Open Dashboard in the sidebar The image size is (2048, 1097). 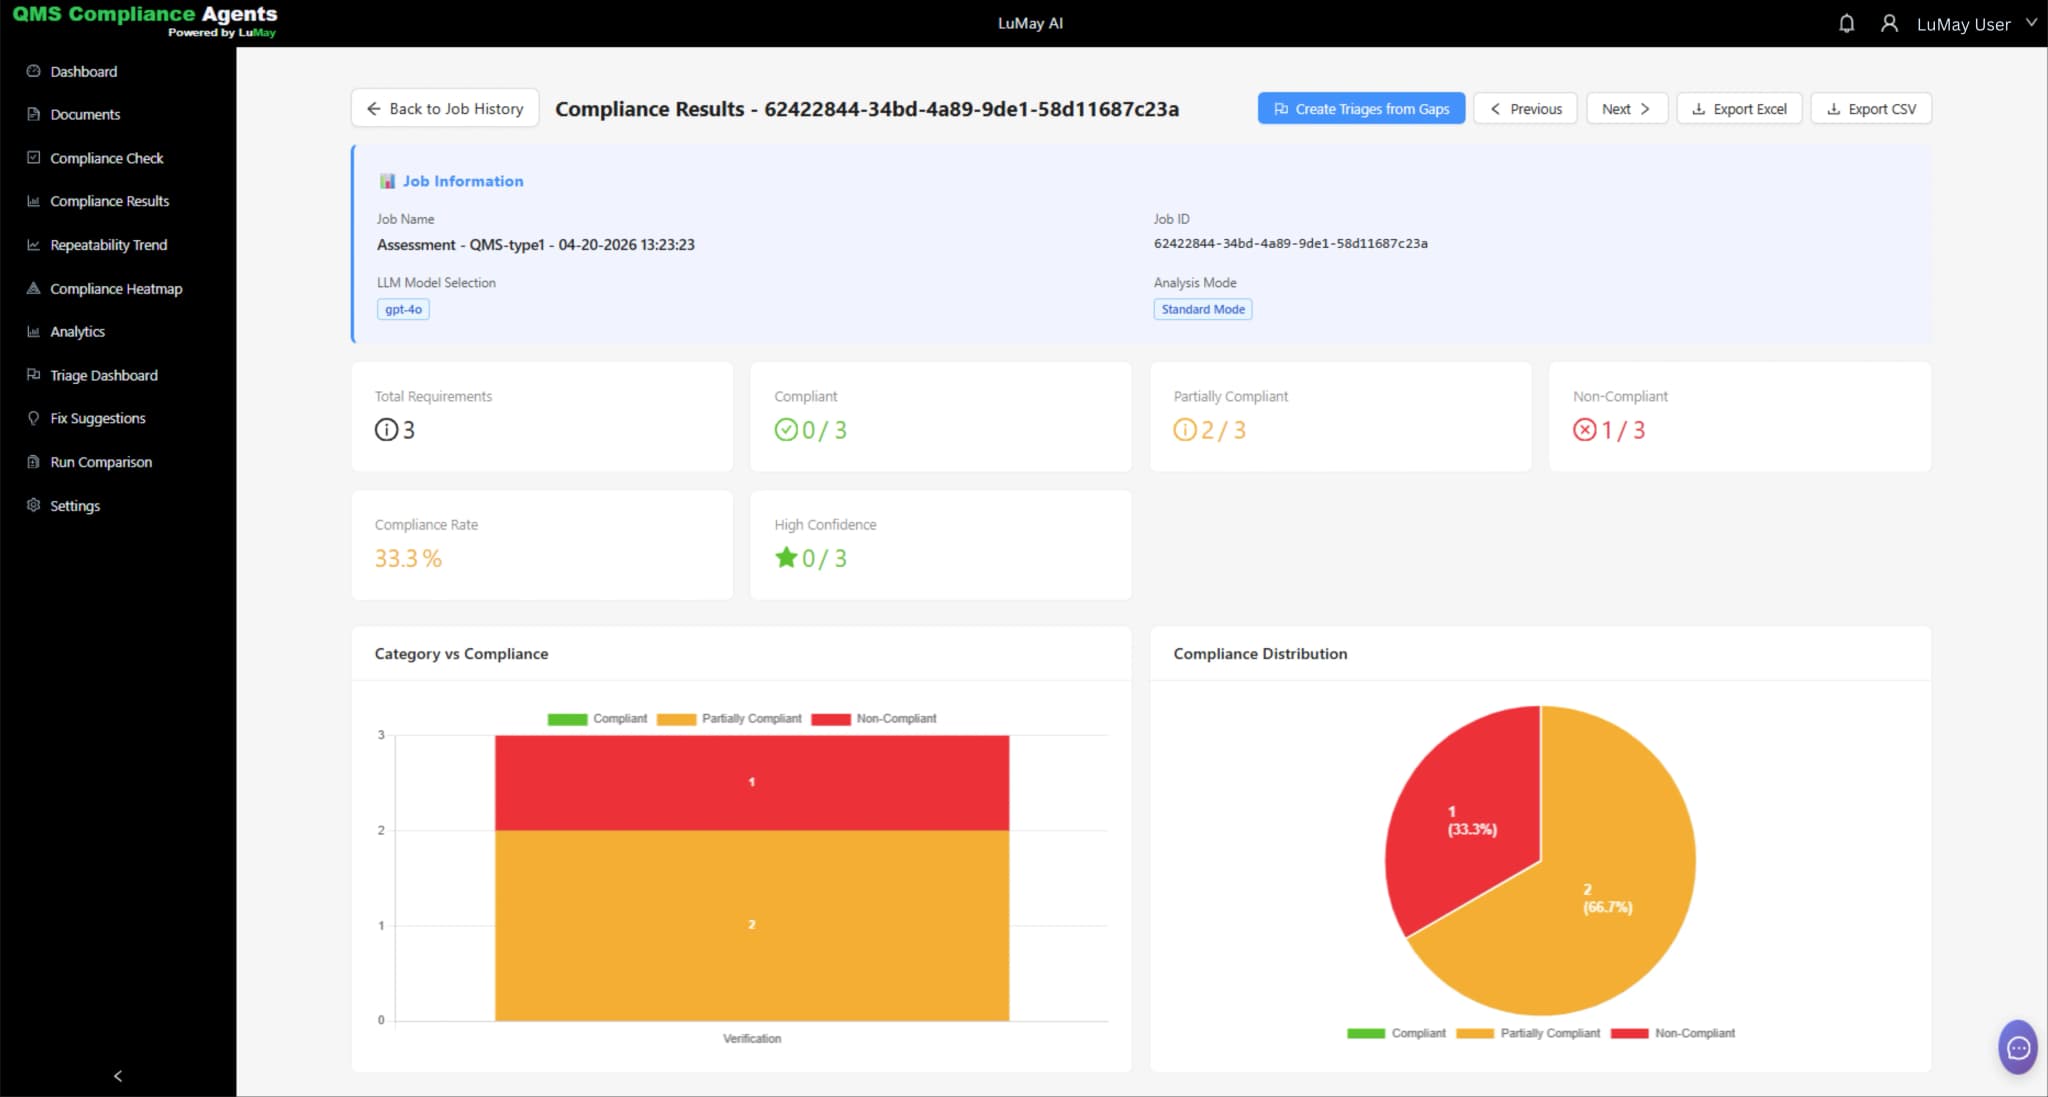[x=83, y=71]
